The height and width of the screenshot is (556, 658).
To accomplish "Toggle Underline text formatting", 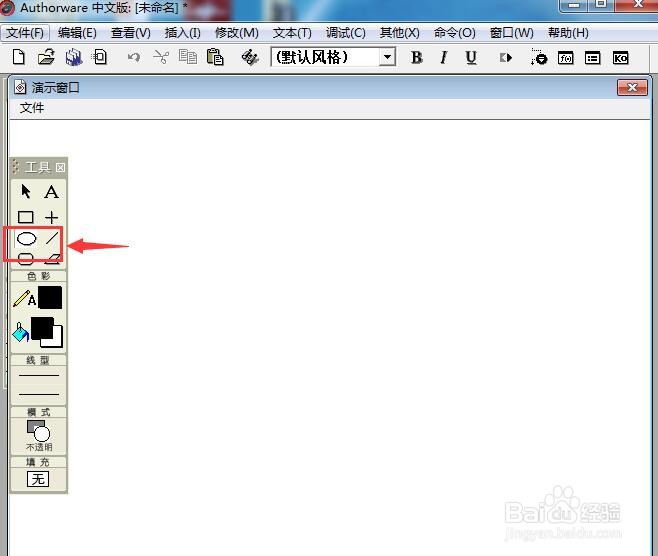I will [x=471, y=57].
